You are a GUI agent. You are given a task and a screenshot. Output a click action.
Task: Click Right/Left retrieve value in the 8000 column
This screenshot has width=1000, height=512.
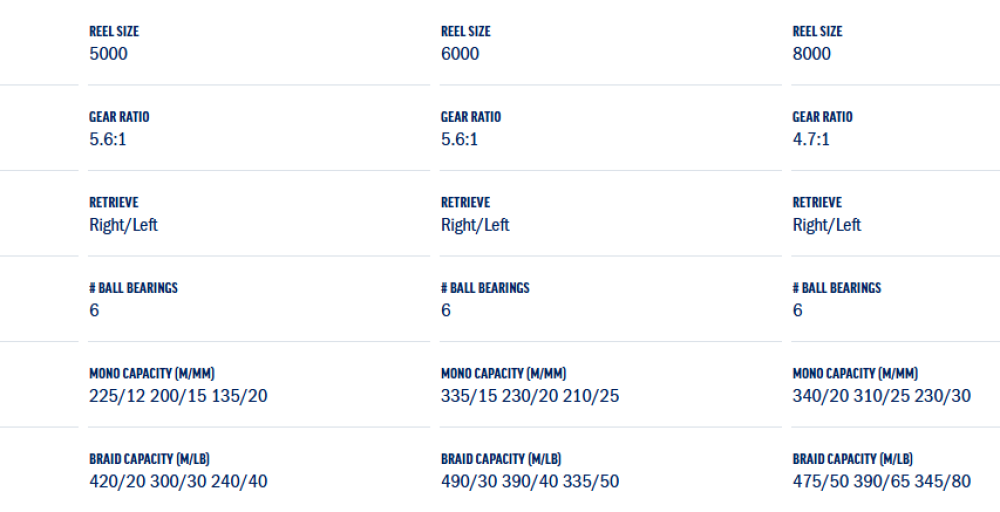pyautogui.click(x=826, y=225)
